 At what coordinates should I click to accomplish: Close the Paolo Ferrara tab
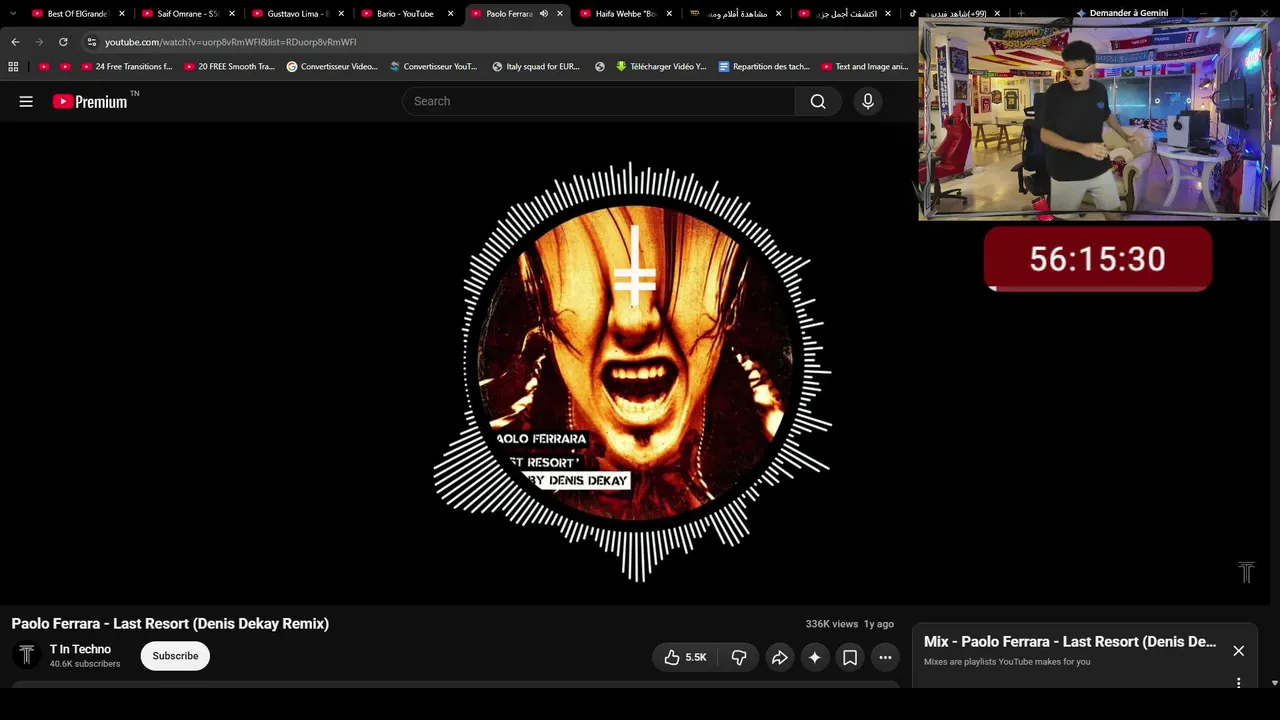point(560,14)
